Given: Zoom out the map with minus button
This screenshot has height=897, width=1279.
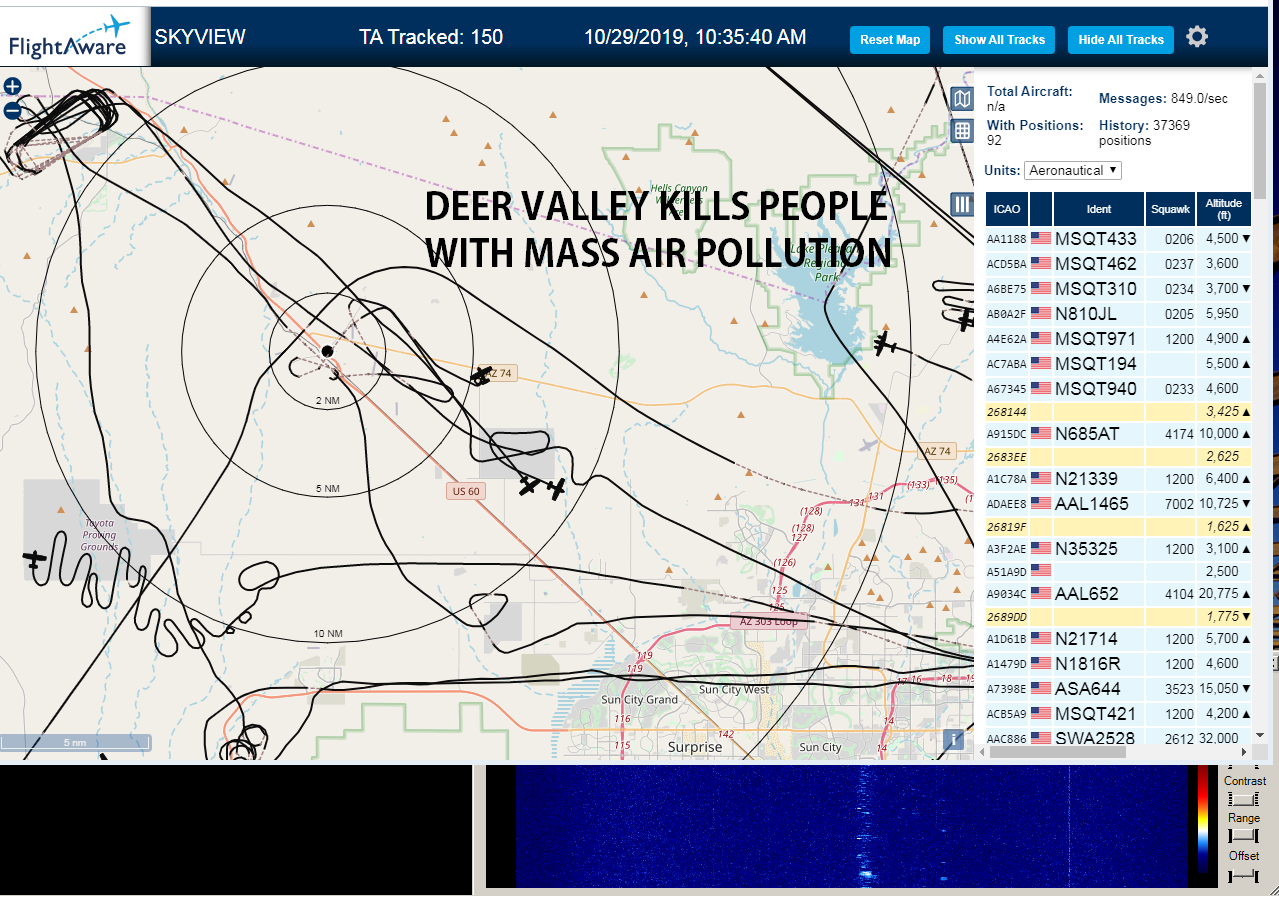Looking at the screenshot, I should (x=13, y=110).
